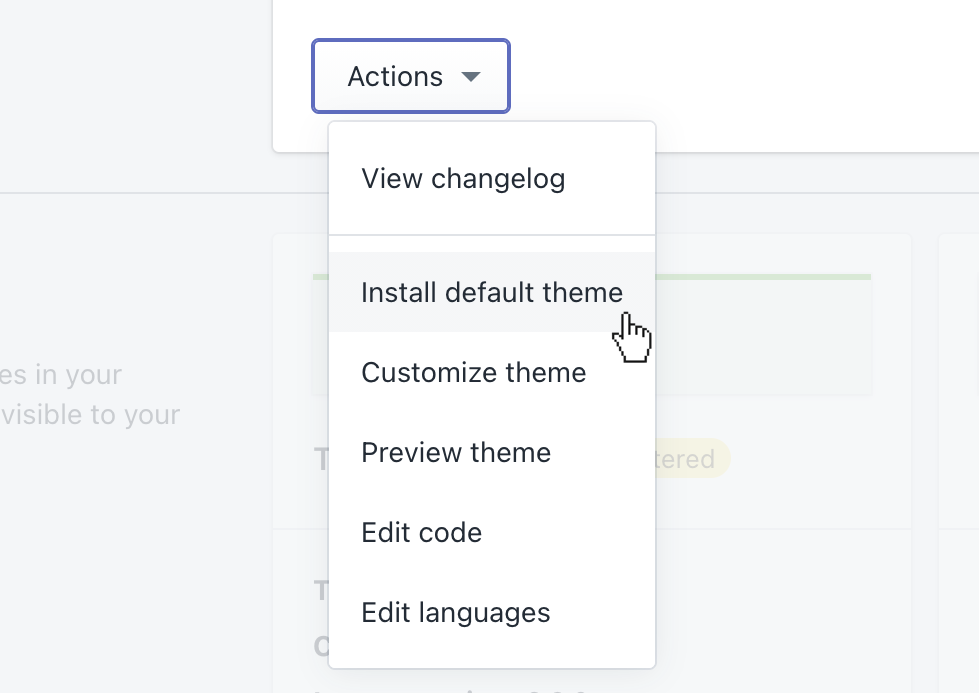Click the light green theme preview area

tap(765, 340)
